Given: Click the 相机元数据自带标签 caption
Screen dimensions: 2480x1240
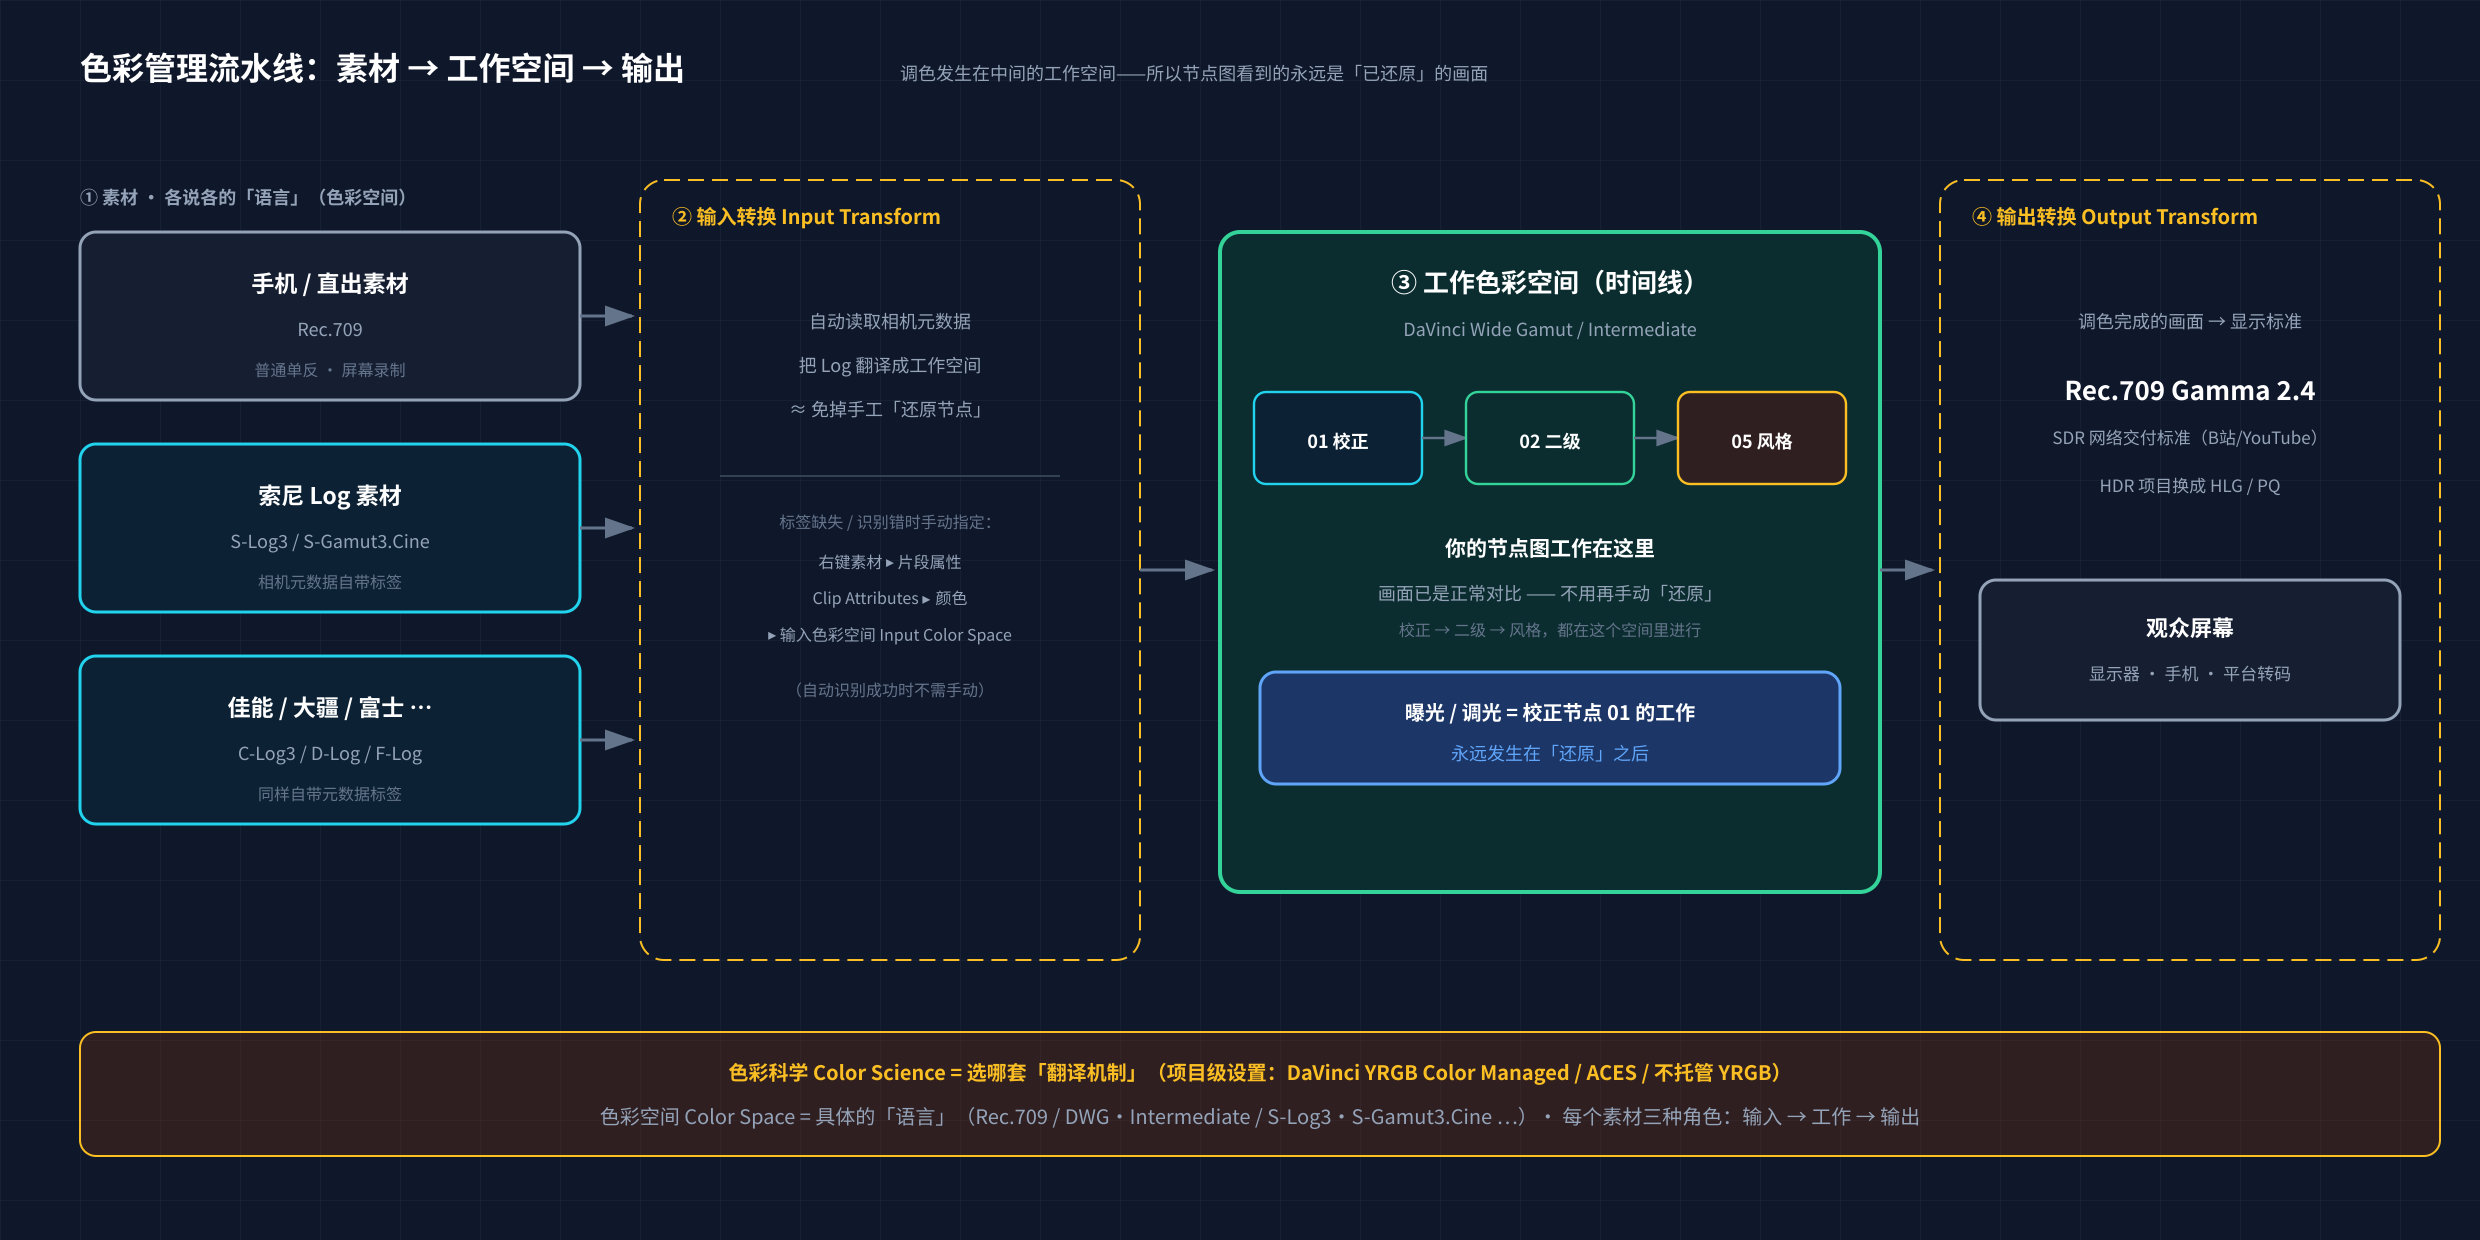Looking at the screenshot, I should [330, 582].
